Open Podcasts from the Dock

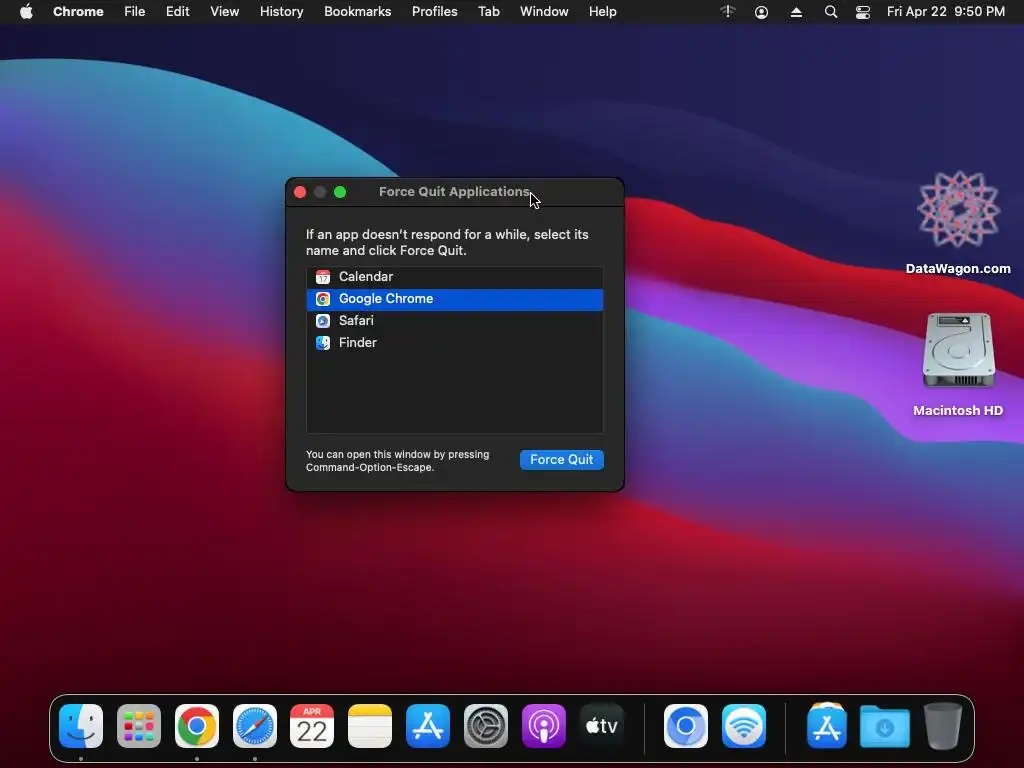[x=543, y=726]
